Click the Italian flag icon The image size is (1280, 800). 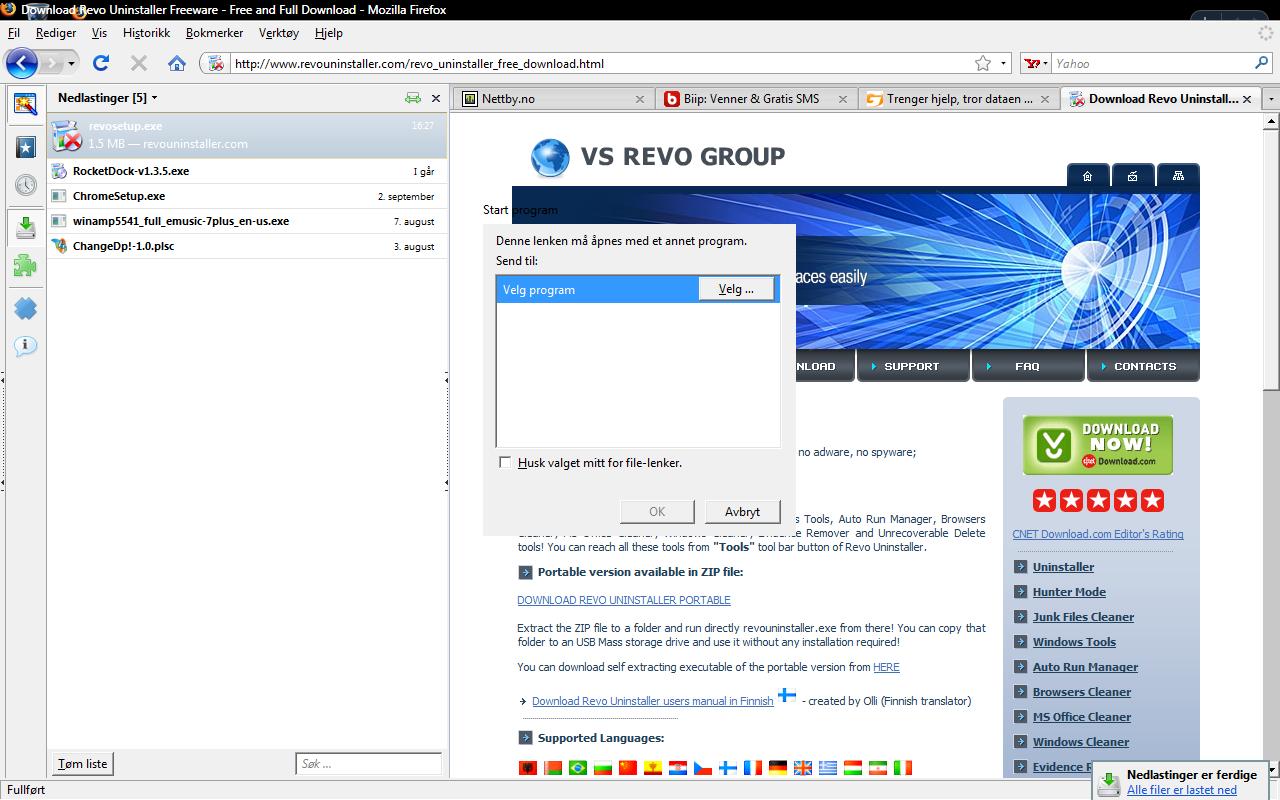tap(903, 768)
